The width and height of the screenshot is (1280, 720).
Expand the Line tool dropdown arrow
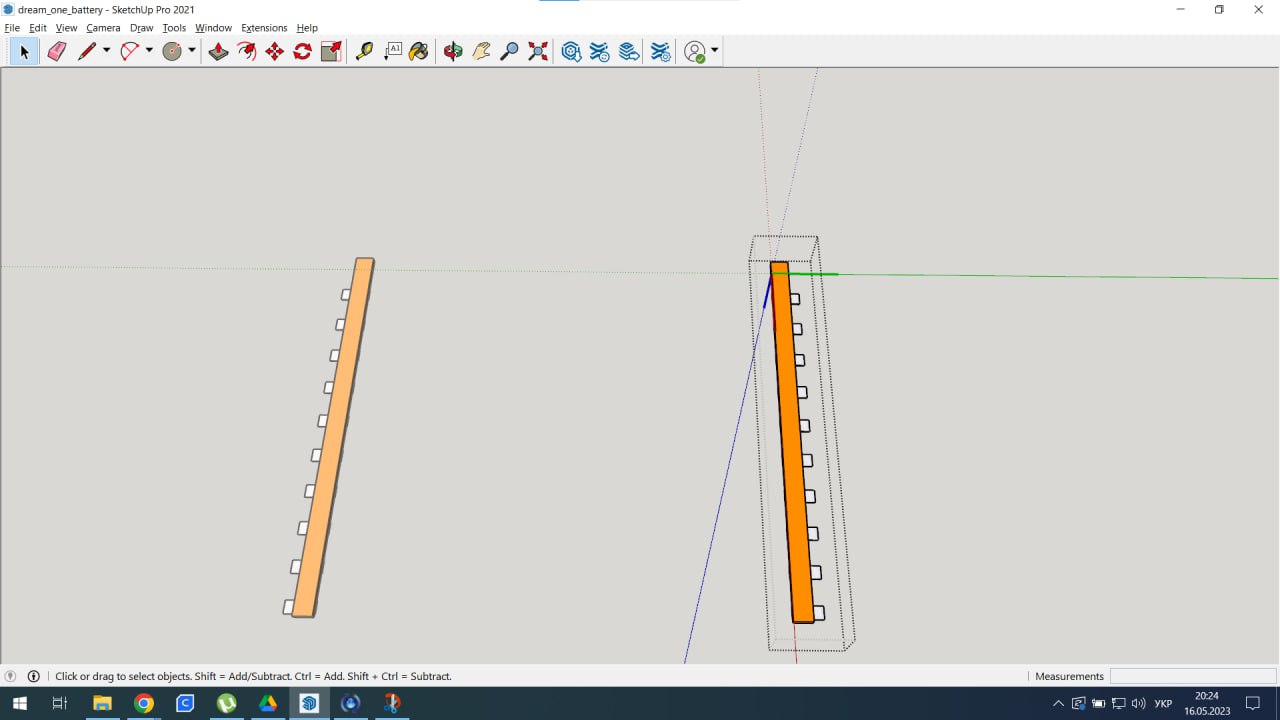tap(106, 51)
